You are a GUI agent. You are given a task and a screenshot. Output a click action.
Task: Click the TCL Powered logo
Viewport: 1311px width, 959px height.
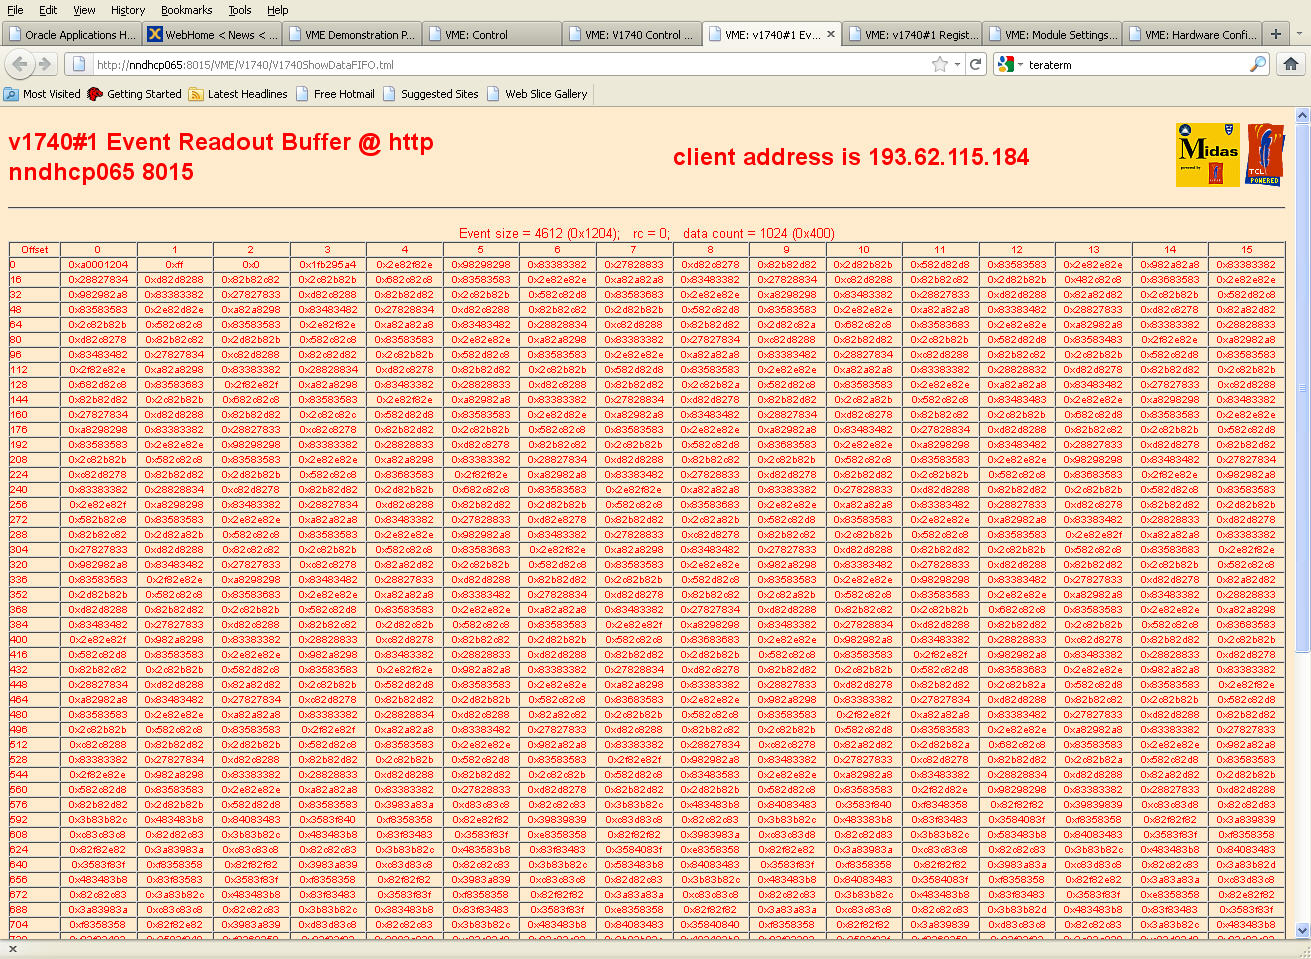(x=1264, y=155)
